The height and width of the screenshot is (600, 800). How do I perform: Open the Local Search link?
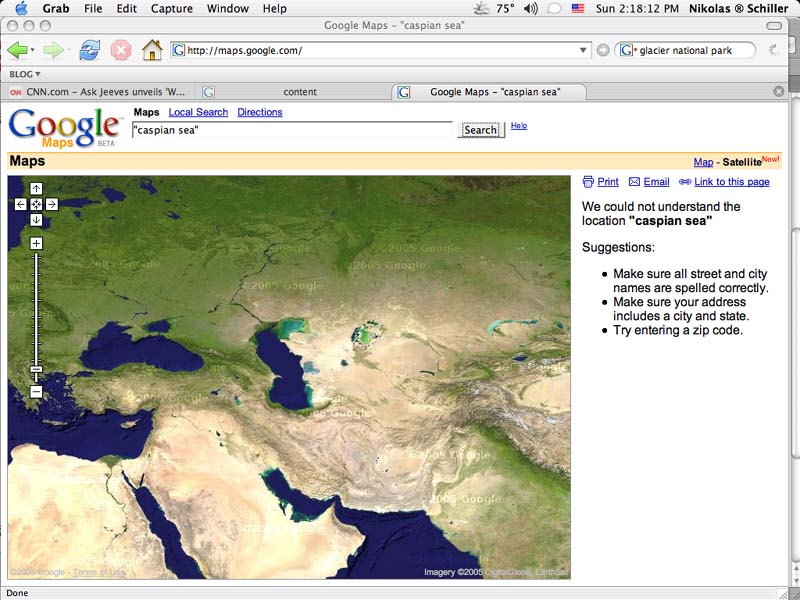[x=198, y=112]
